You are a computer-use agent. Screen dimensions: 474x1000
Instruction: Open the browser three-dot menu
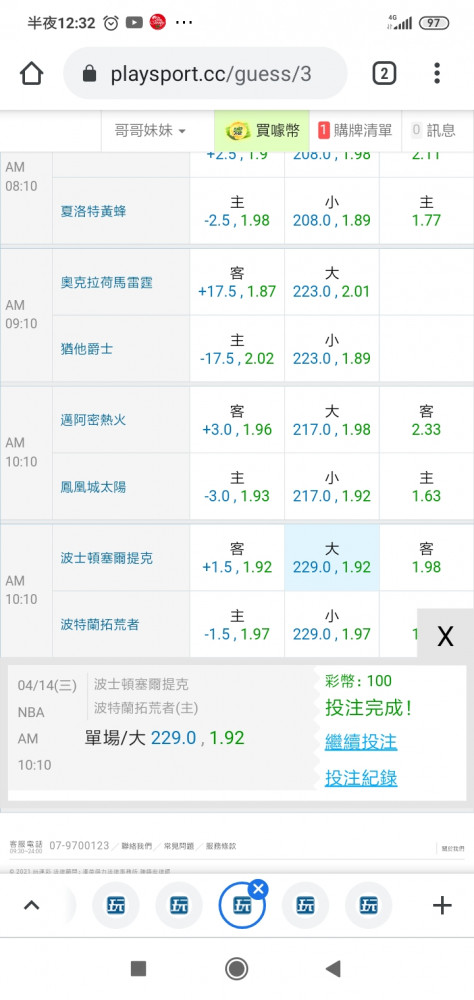pyautogui.click(x=437, y=74)
